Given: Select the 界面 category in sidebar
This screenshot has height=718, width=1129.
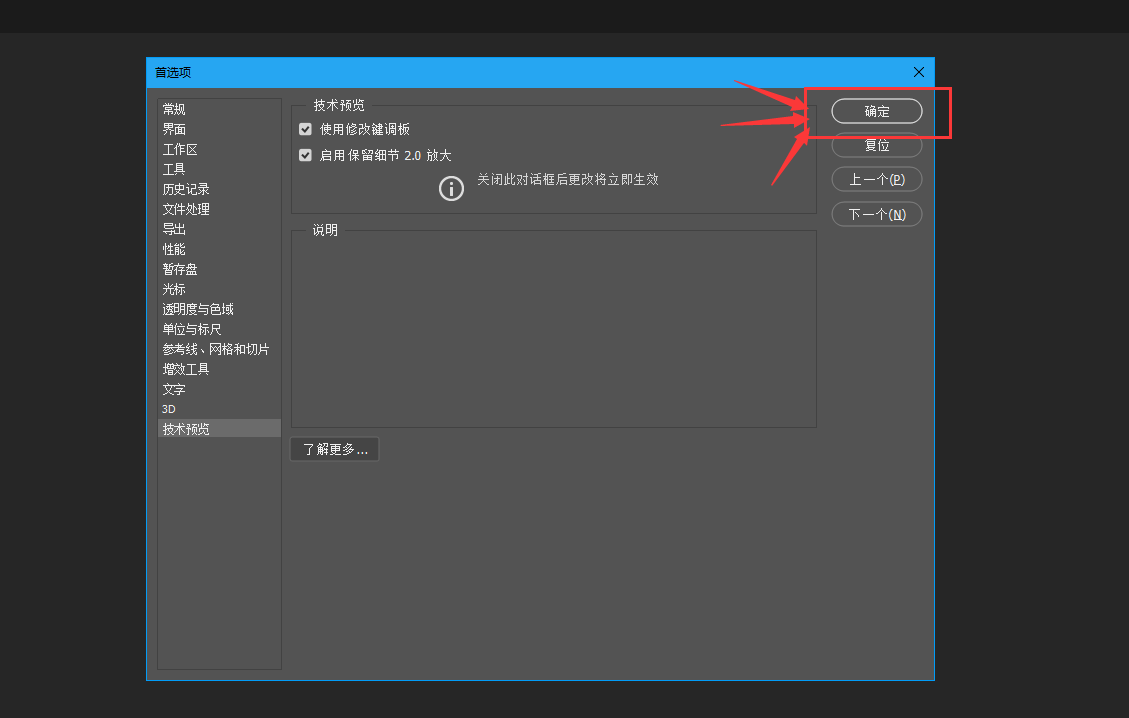Looking at the screenshot, I should point(219,129).
